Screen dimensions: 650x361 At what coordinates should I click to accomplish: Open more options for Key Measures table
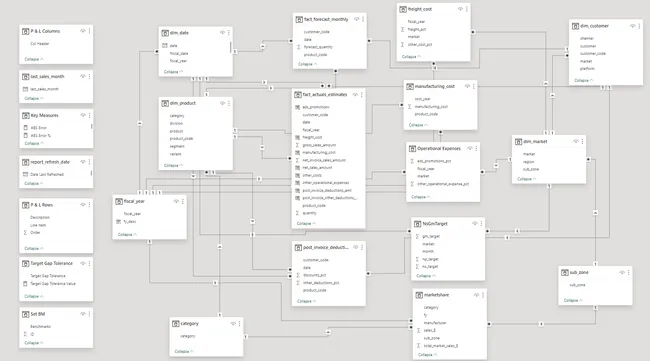[90, 115]
